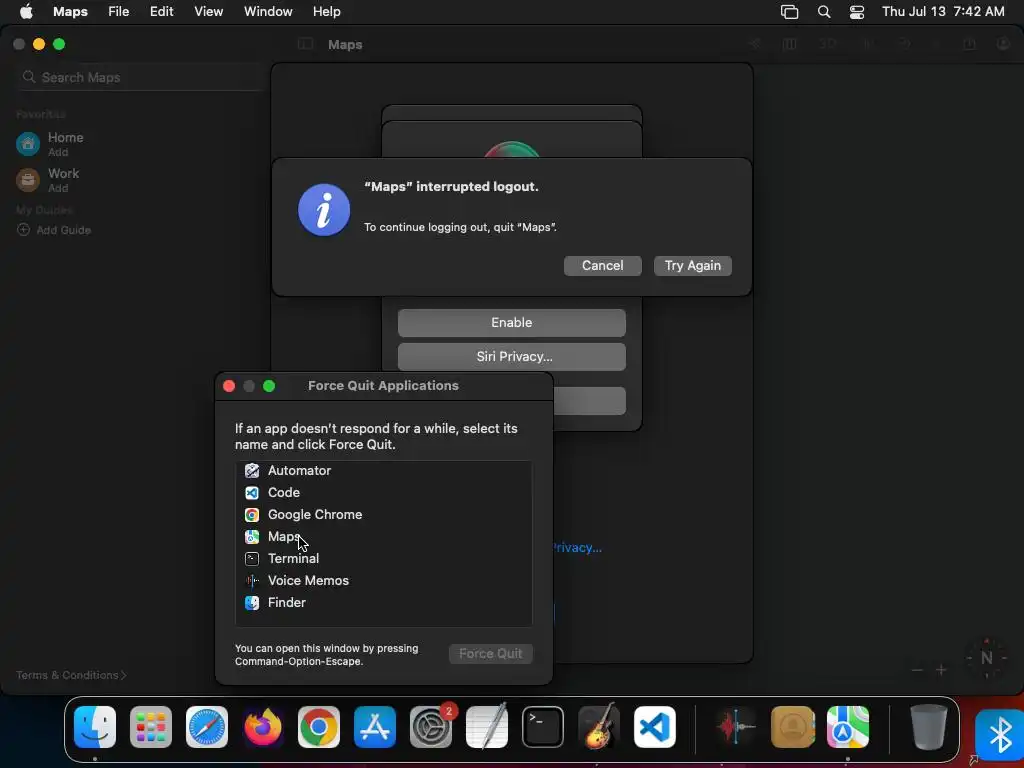Screen dimensions: 1024x768
Task: Click the Home favorite icon
Action: [27, 144]
